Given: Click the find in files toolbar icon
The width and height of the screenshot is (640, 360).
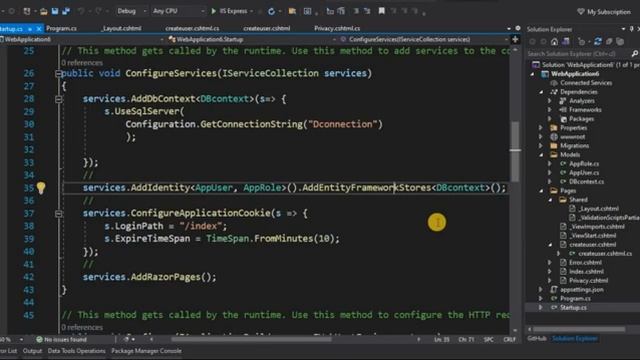Looking at the screenshot, I should (x=292, y=11).
